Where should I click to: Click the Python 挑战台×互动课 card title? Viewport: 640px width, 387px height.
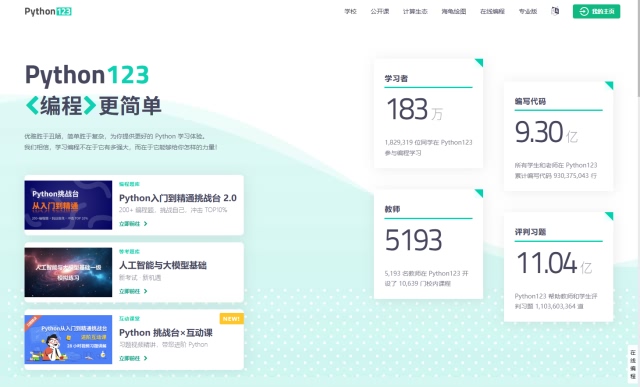(166, 333)
